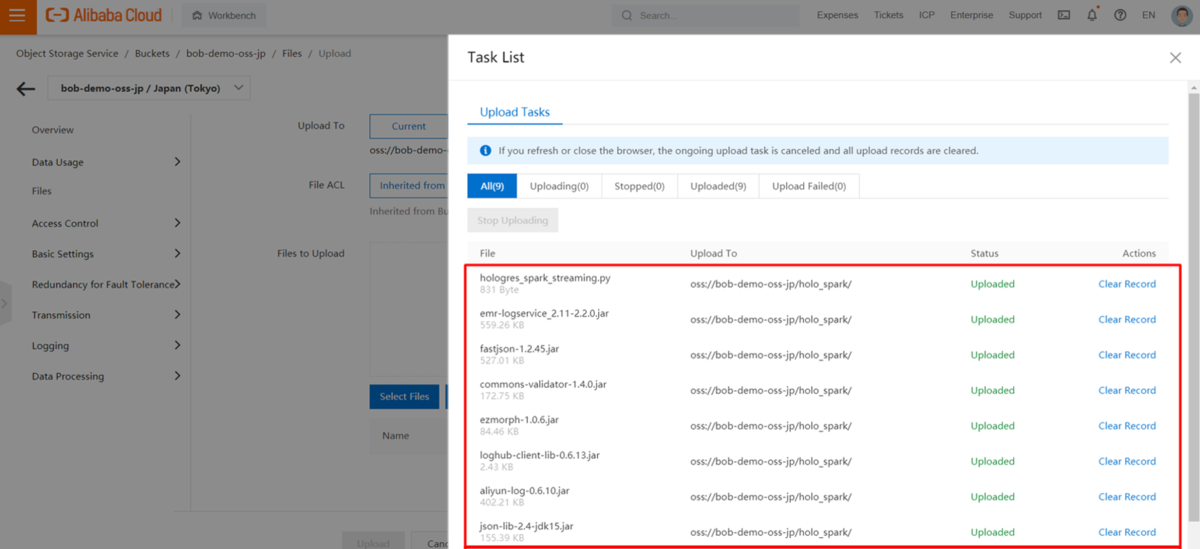Show the Uploaded(9) filter
Screen dimensions: 1200x549
(718, 186)
